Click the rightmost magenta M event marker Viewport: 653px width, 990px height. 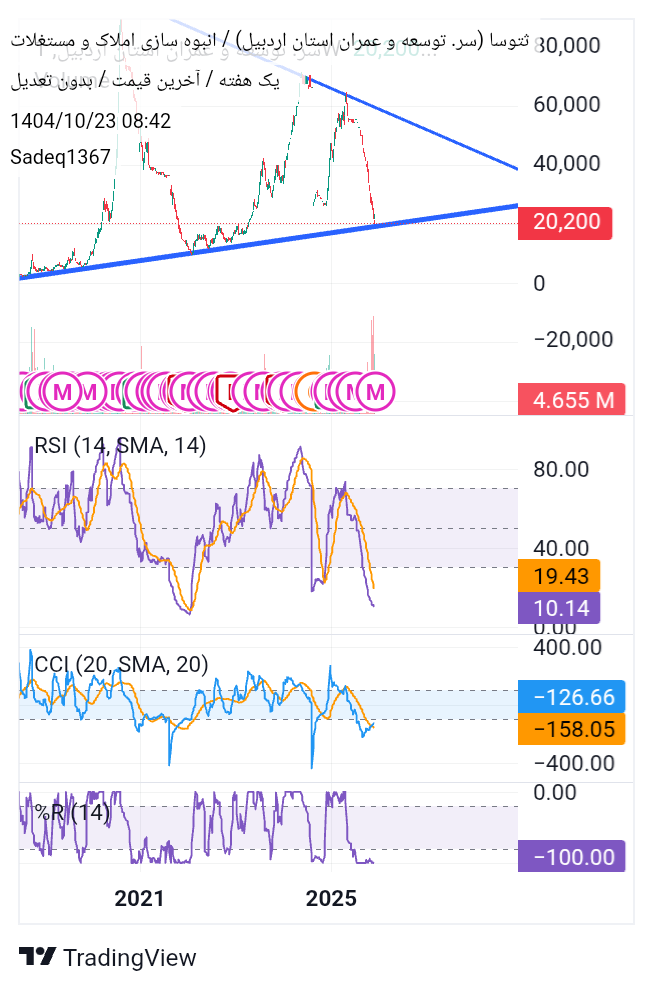(x=377, y=392)
